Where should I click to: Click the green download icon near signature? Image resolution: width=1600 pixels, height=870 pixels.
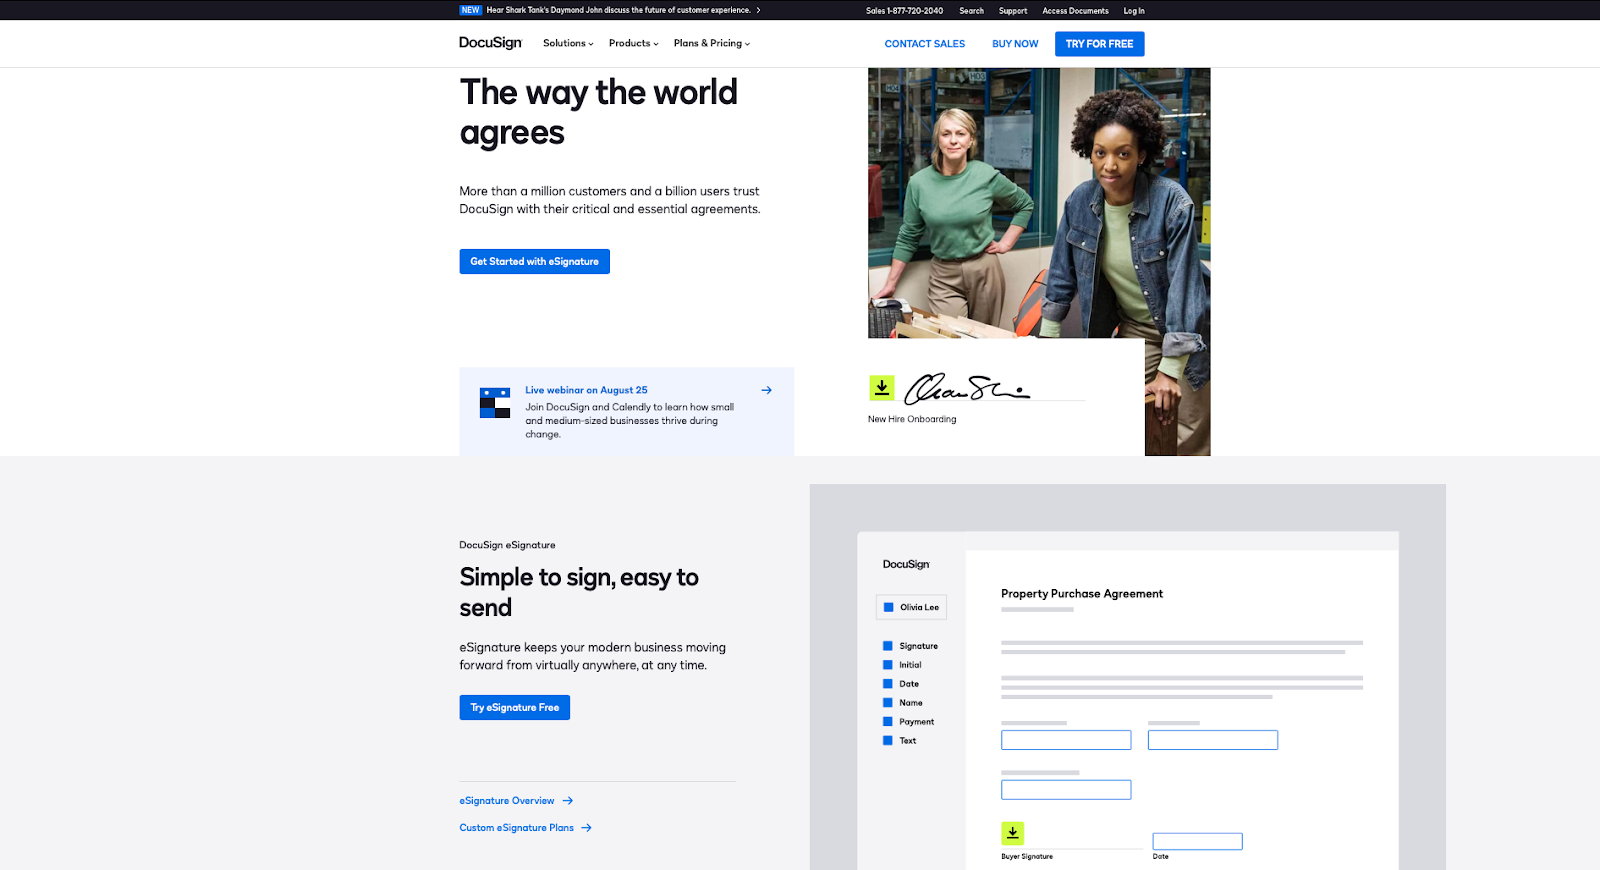[x=881, y=387]
